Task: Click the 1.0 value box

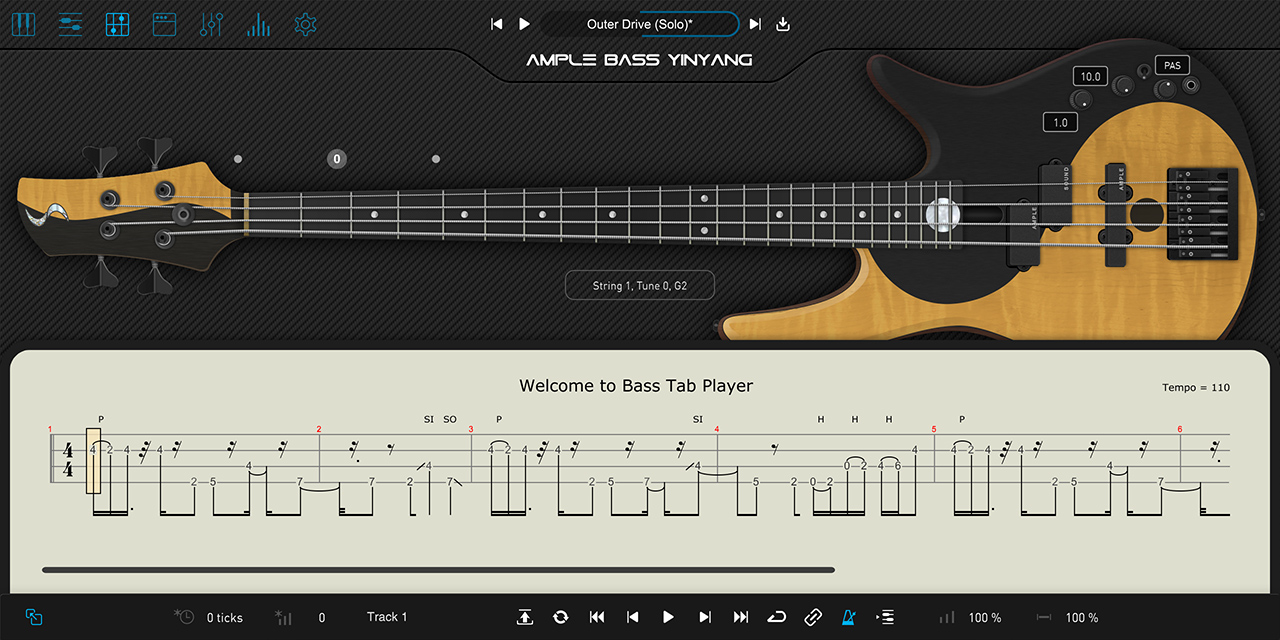Action: 1060,122
